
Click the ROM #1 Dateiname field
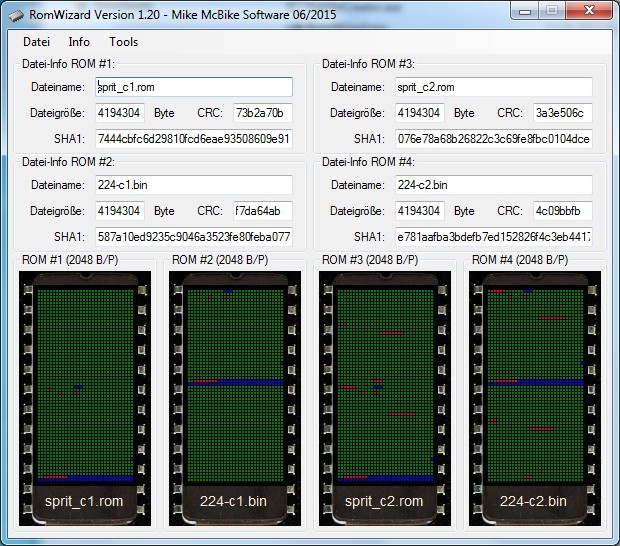coord(194,87)
